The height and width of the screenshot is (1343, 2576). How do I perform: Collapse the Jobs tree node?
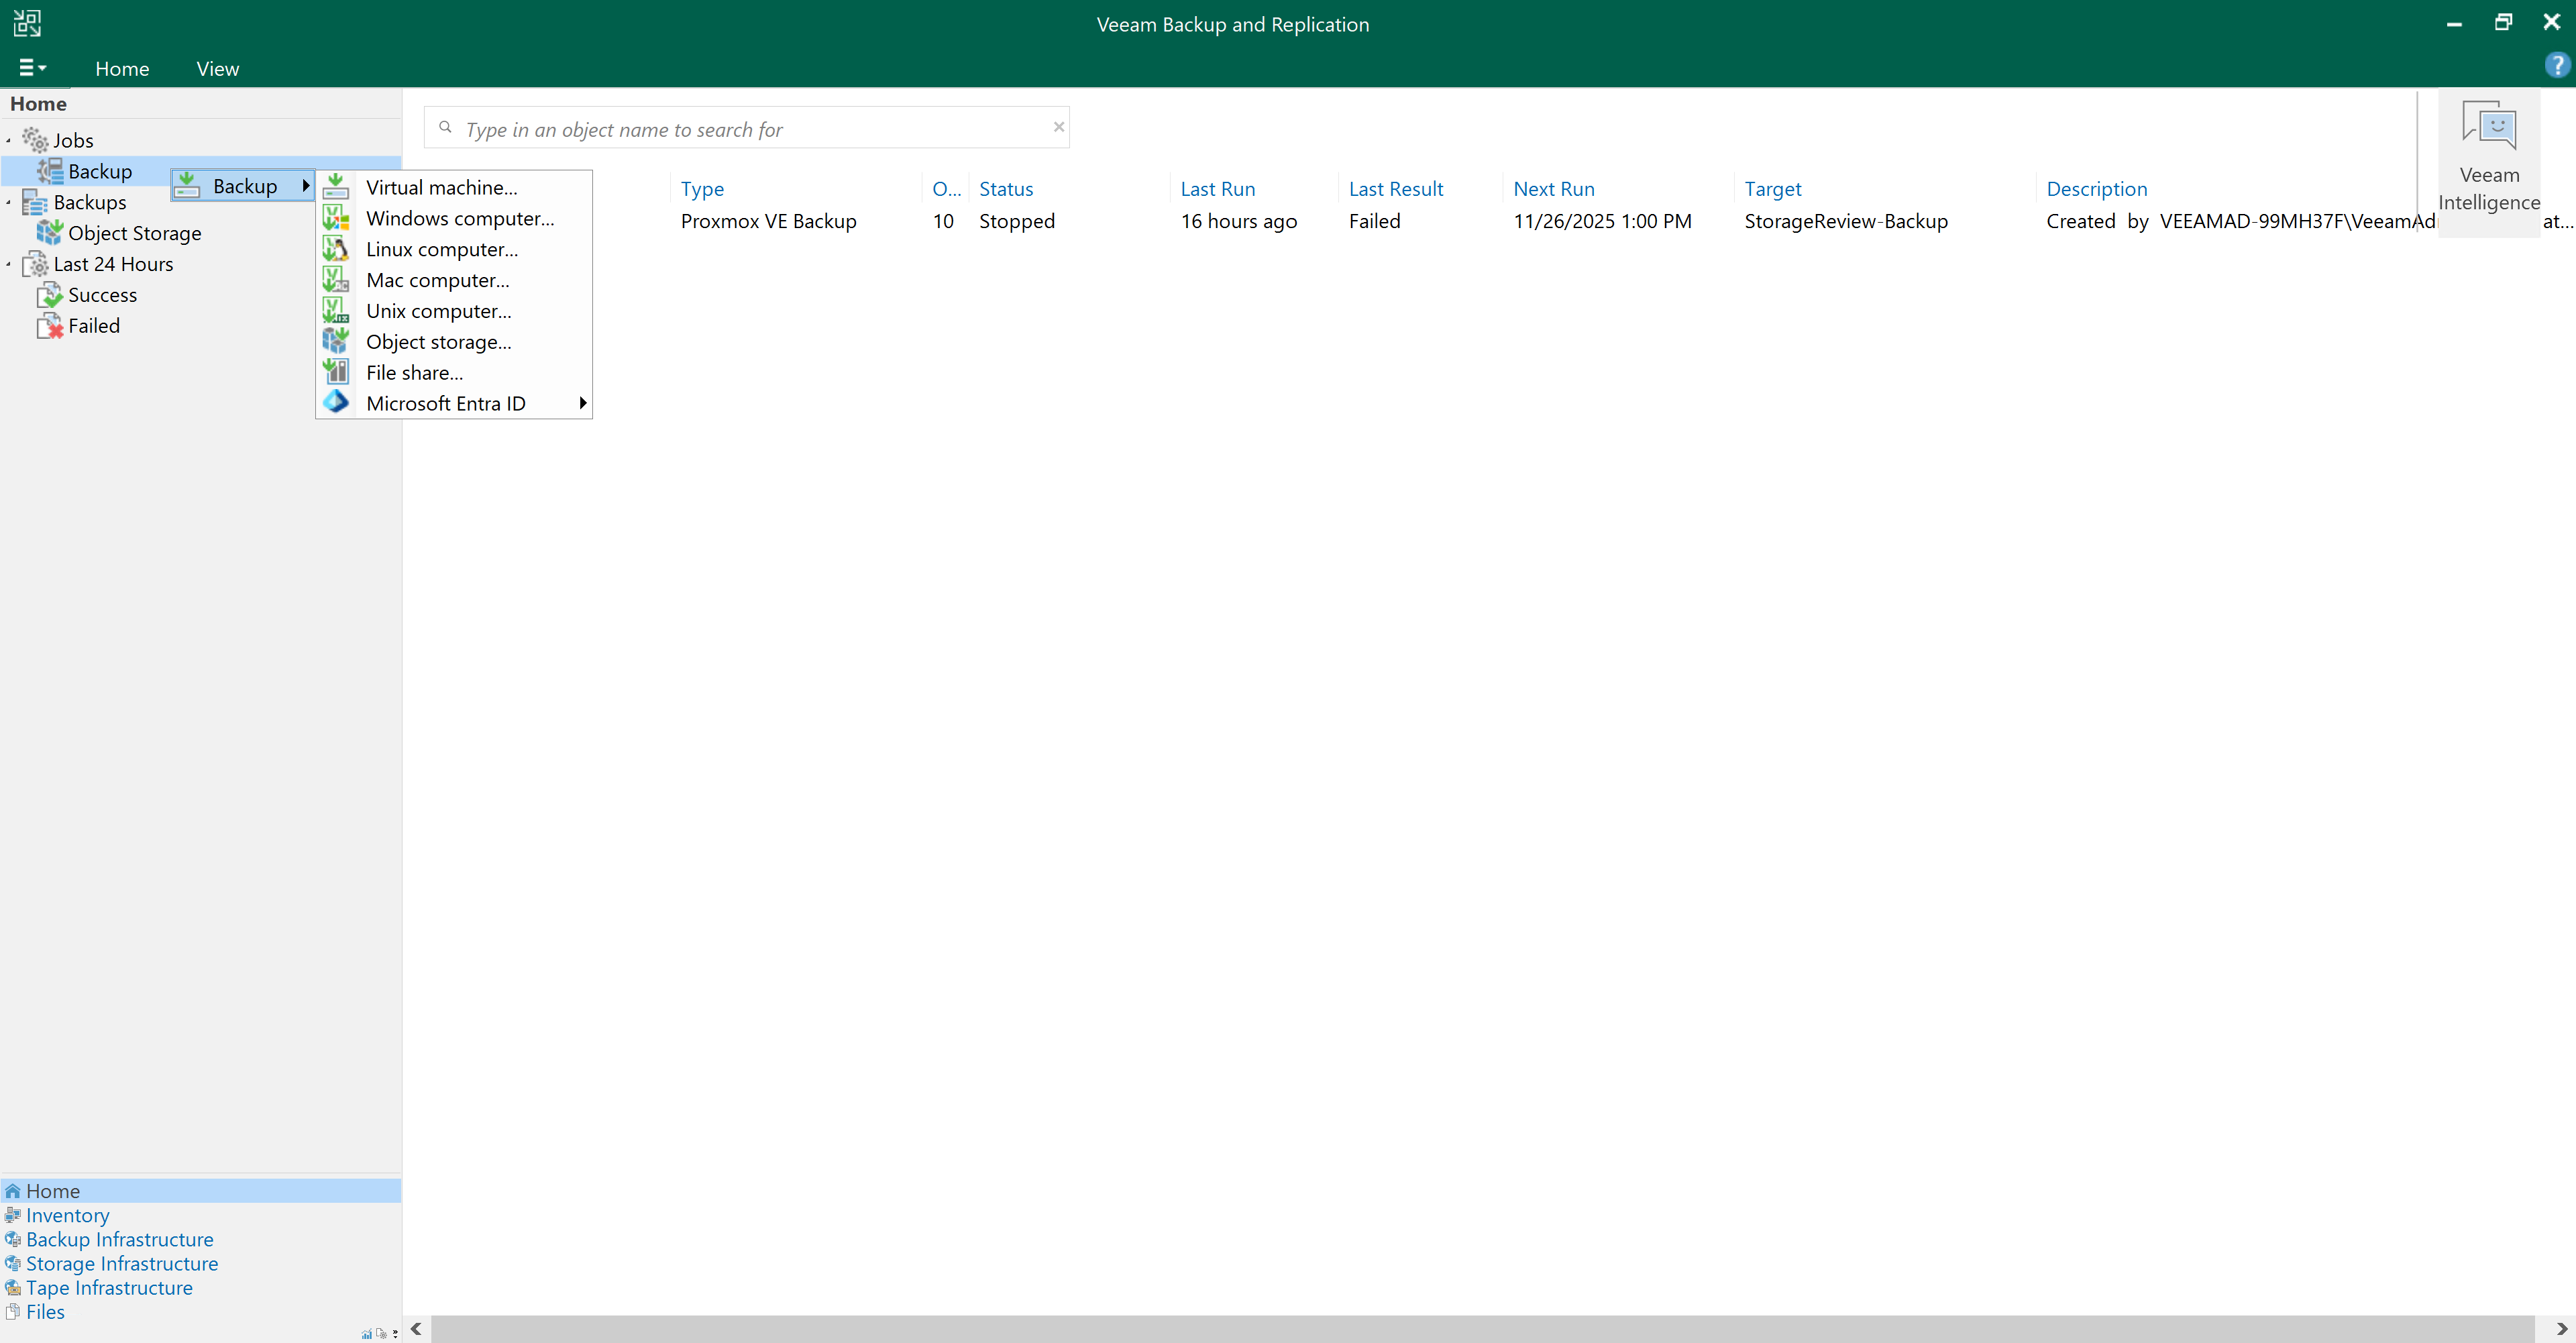(9, 141)
